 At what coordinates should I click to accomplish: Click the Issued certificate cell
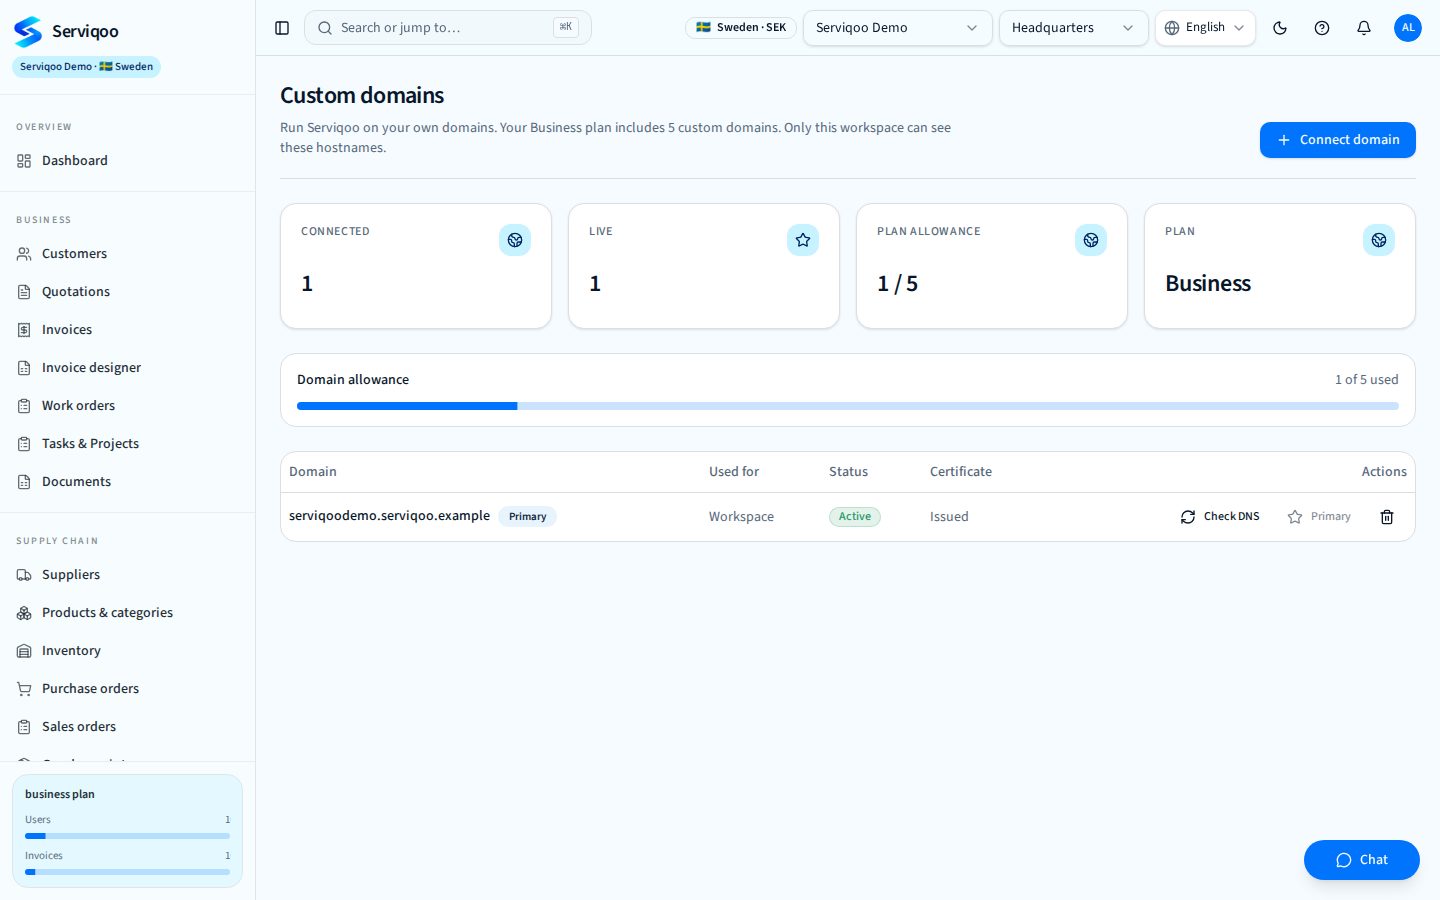click(x=949, y=517)
